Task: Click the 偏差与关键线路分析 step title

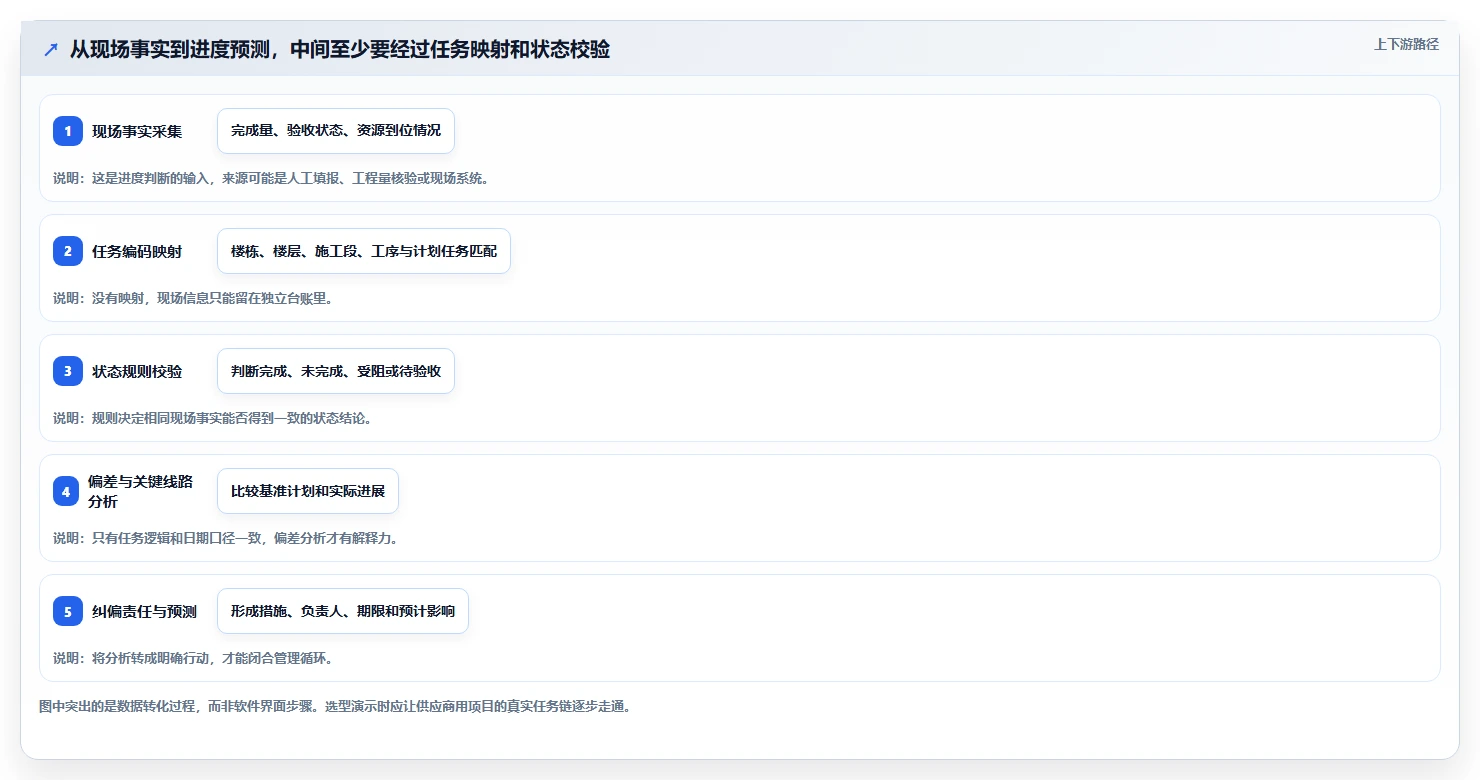Action: [x=140, y=491]
